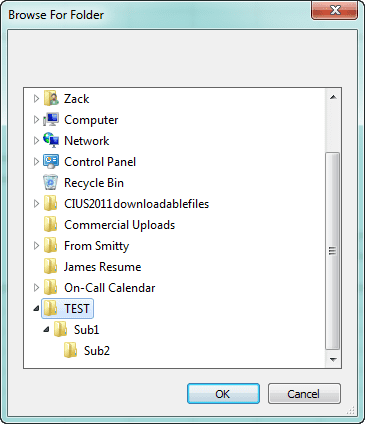The image size is (365, 424).
Task: Select the Recycle Bin icon
Action: tap(51, 183)
